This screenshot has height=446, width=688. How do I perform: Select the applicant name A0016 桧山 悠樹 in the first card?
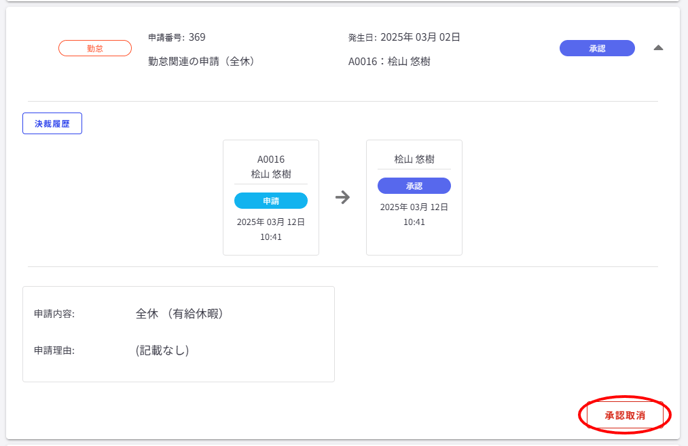pos(271,166)
